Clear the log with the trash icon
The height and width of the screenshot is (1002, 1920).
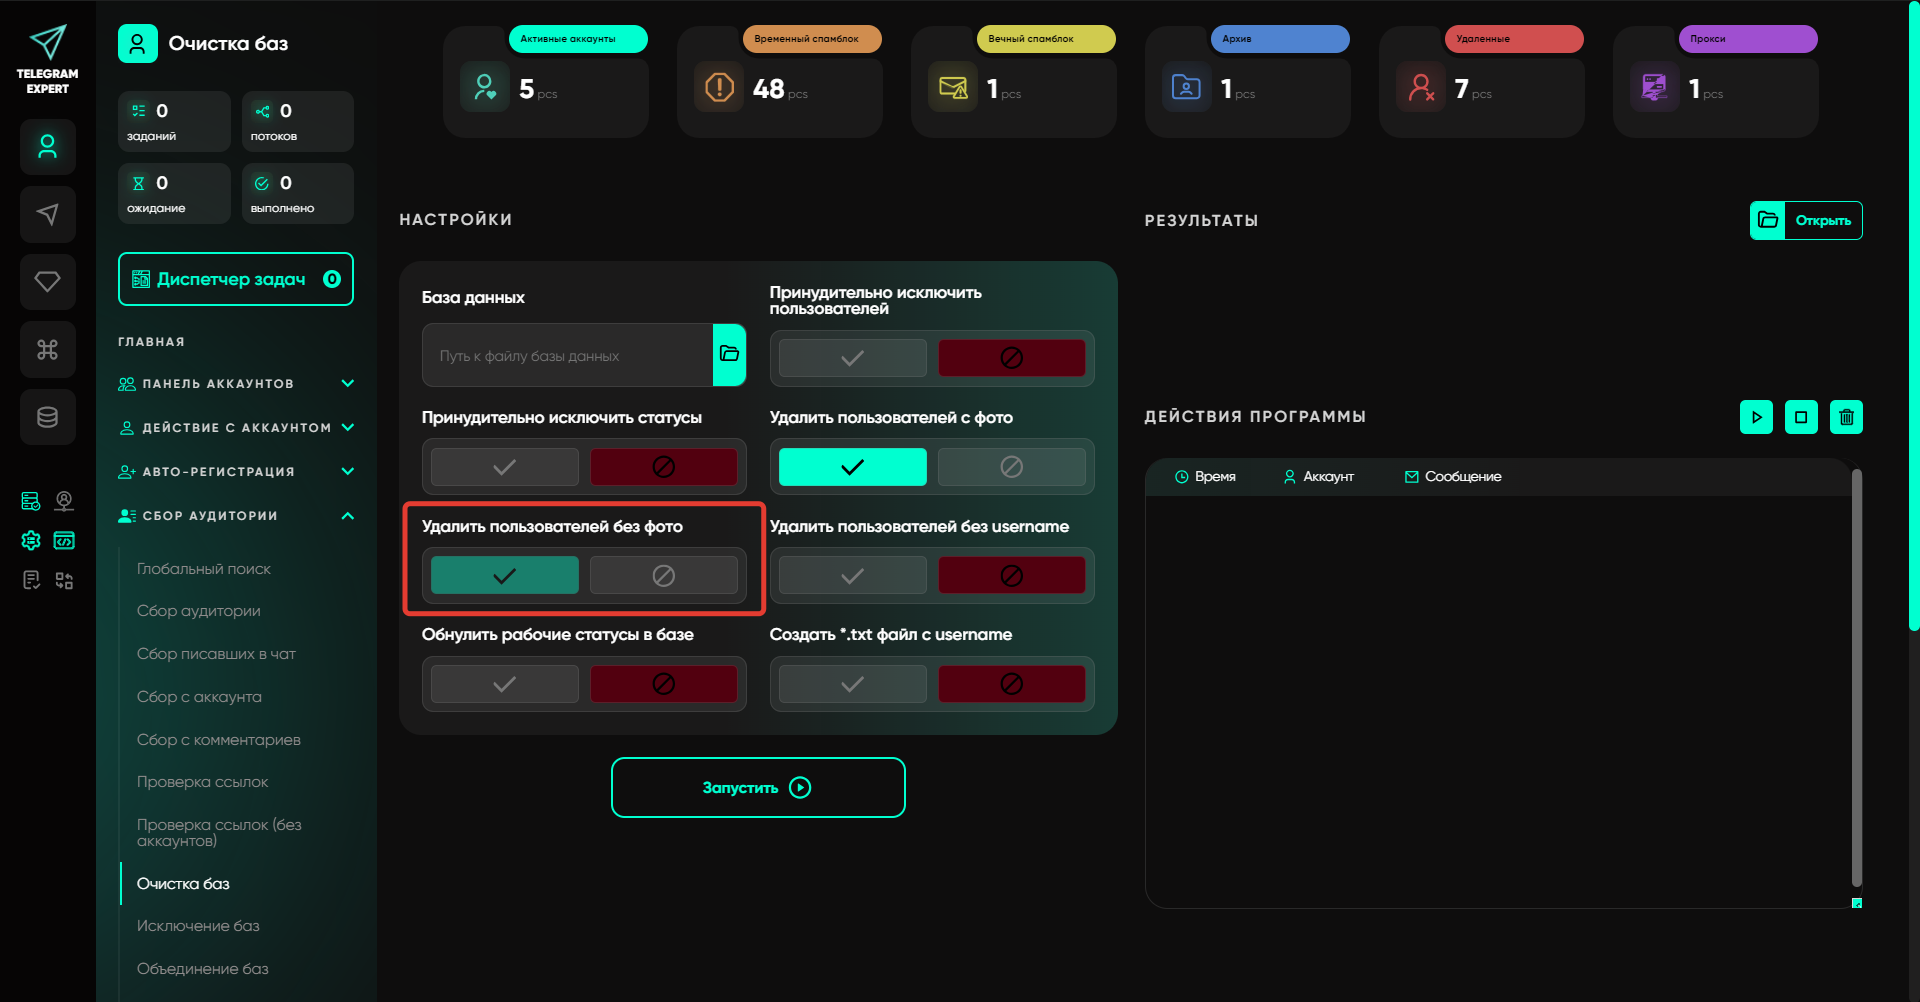click(x=1846, y=417)
